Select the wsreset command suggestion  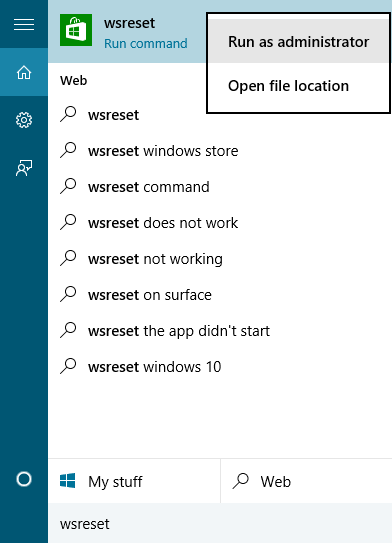coord(220,187)
